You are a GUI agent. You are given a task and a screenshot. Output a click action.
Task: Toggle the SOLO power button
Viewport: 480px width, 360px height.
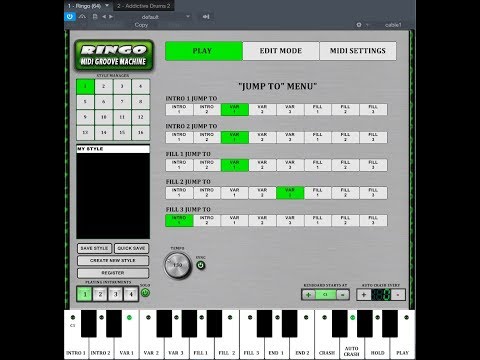145,293
